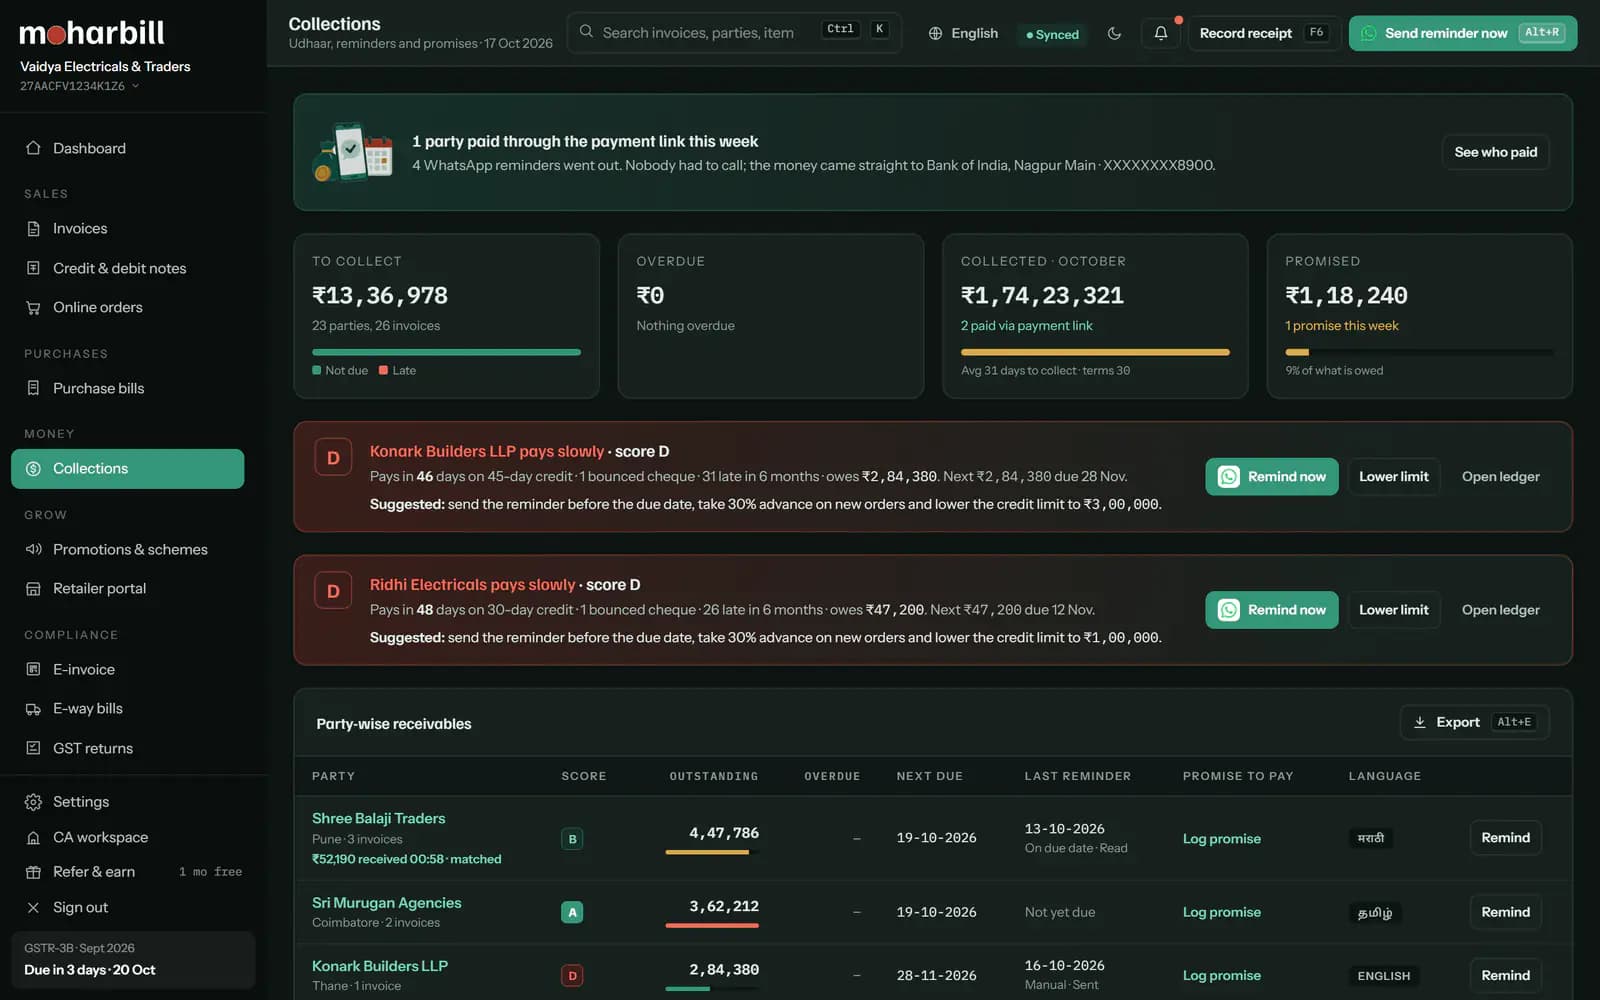Click Record receipt button
The width and height of the screenshot is (1600, 1000).
click(1264, 33)
